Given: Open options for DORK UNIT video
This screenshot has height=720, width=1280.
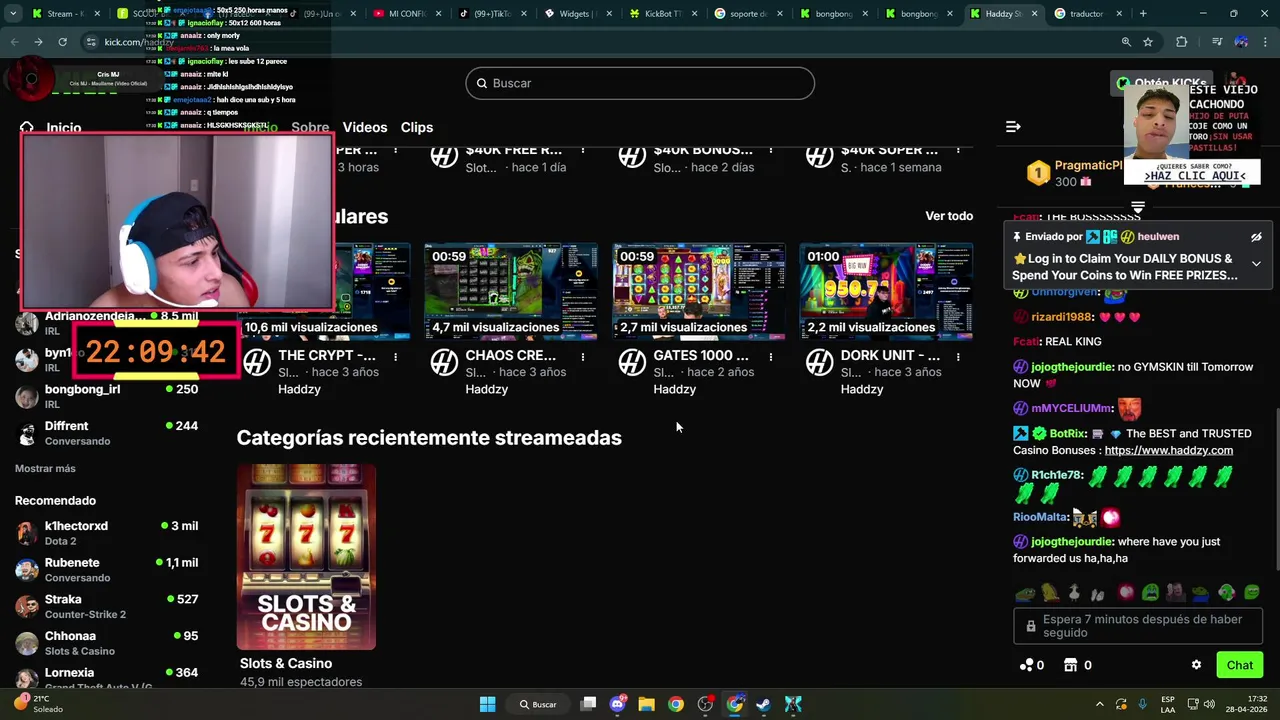Looking at the screenshot, I should (958, 356).
